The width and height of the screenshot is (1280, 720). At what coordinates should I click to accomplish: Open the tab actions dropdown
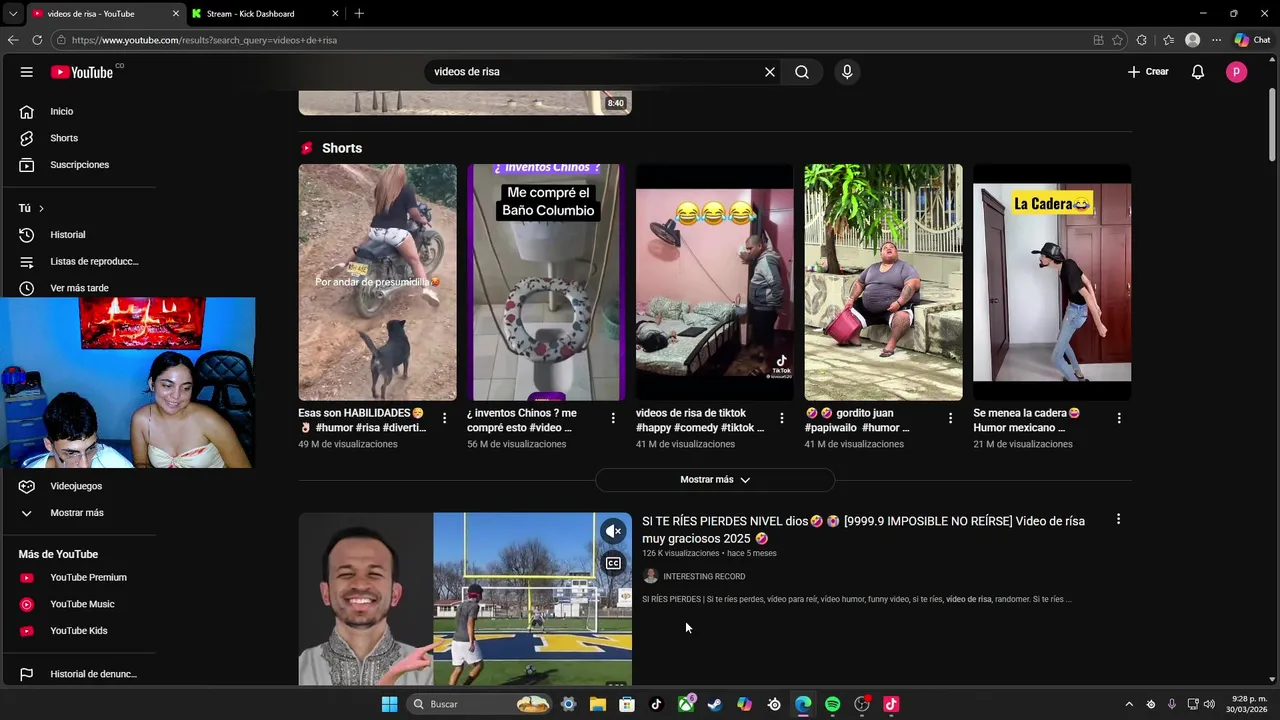[13, 14]
